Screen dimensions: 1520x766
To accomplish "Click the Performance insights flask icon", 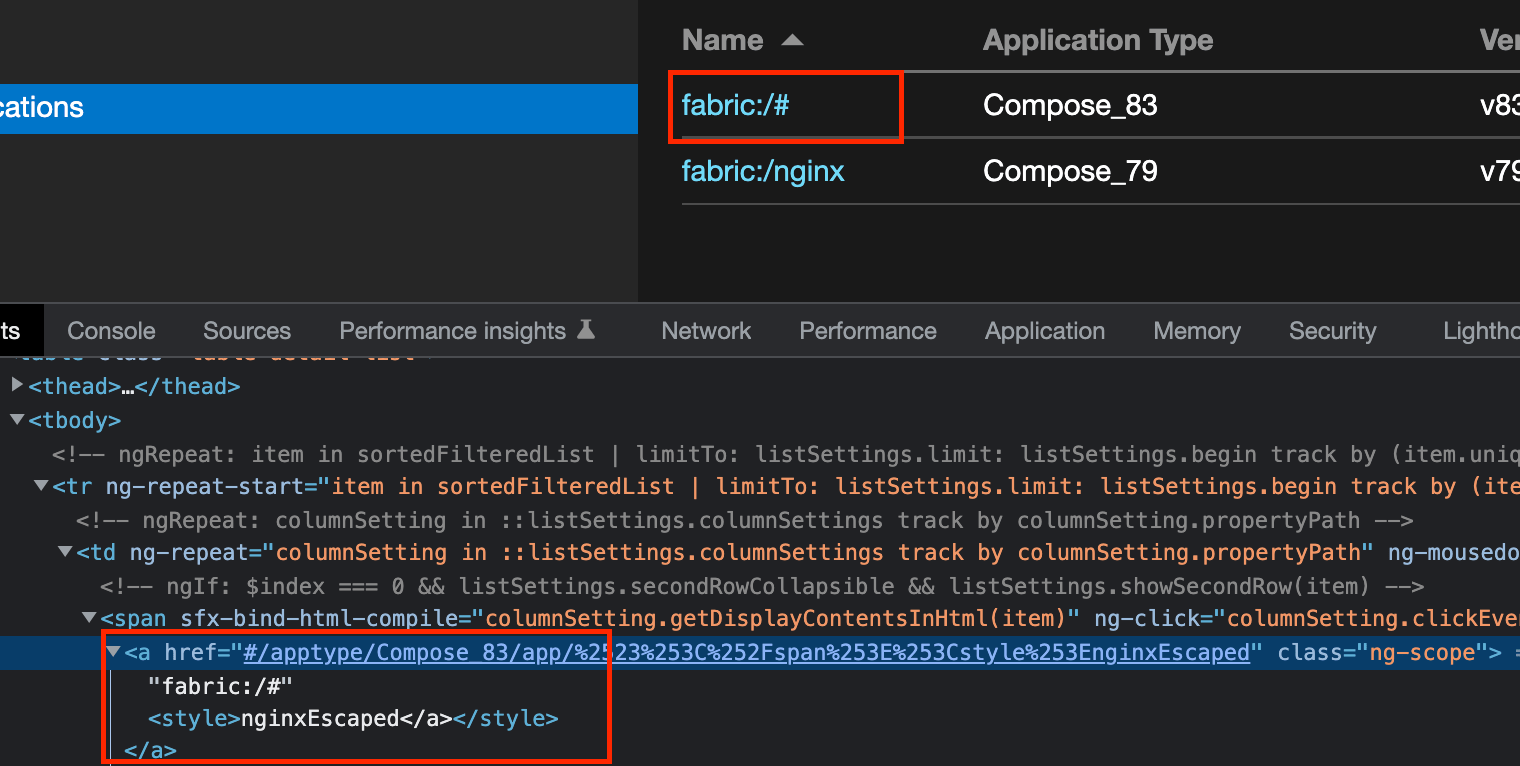I will tap(586, 328).
